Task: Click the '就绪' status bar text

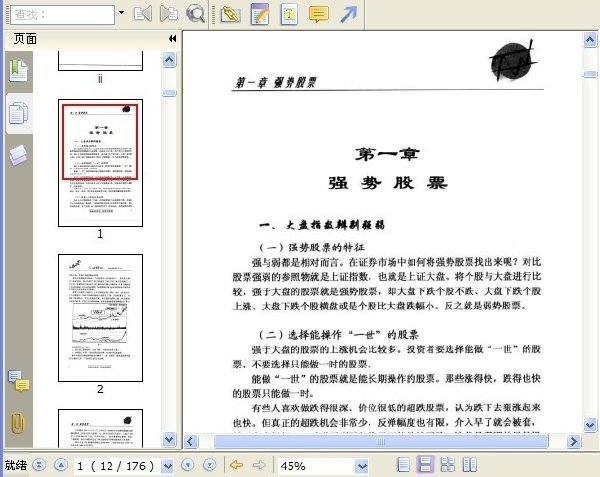Action: [x=16, y=465]
